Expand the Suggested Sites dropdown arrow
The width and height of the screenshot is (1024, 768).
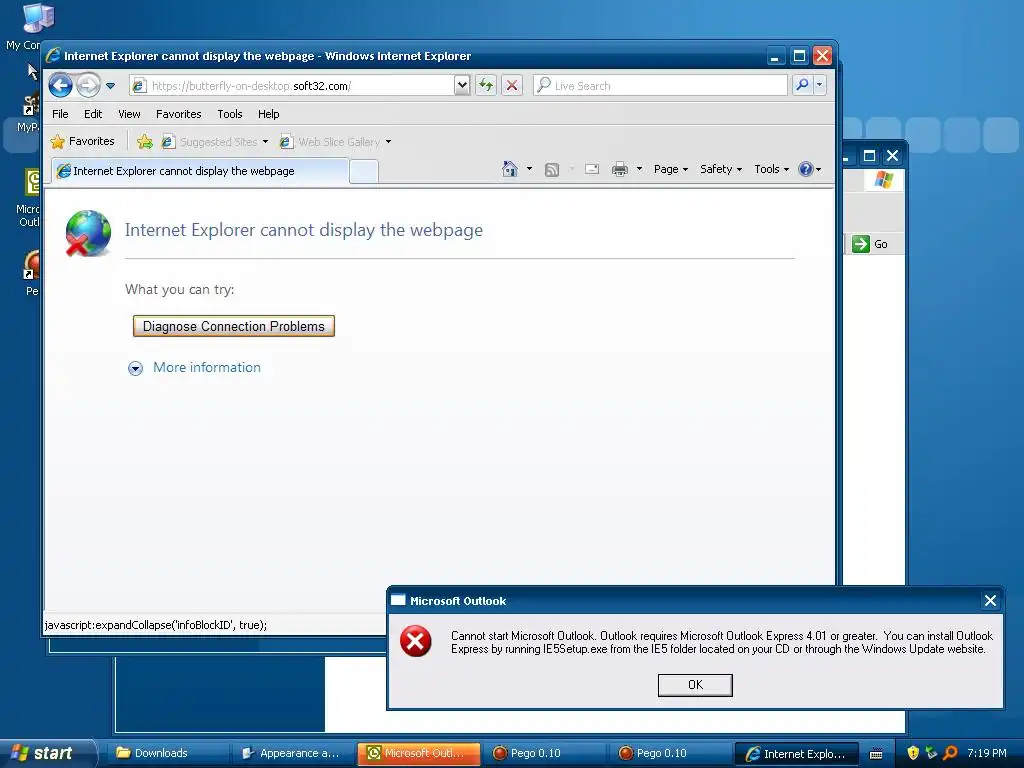tap(265, 142)
